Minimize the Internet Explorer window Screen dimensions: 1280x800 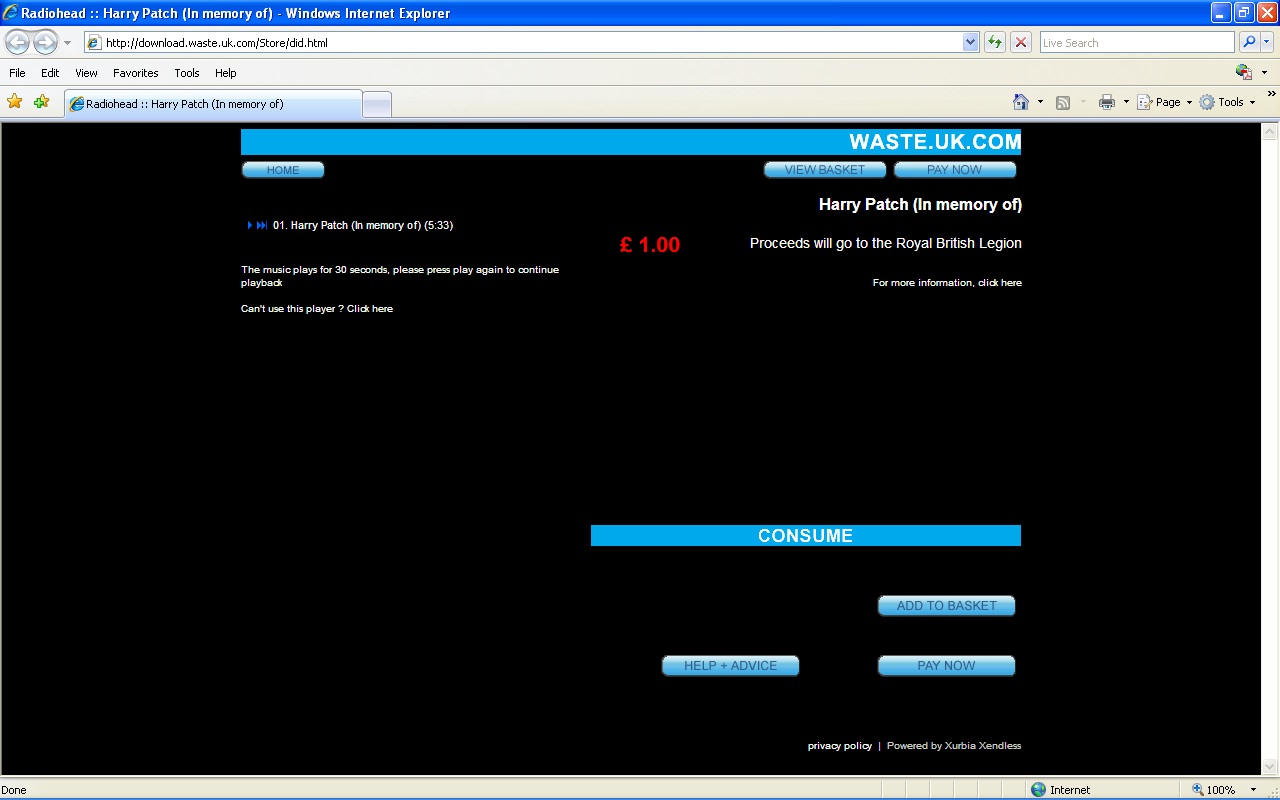point(1221,13)
